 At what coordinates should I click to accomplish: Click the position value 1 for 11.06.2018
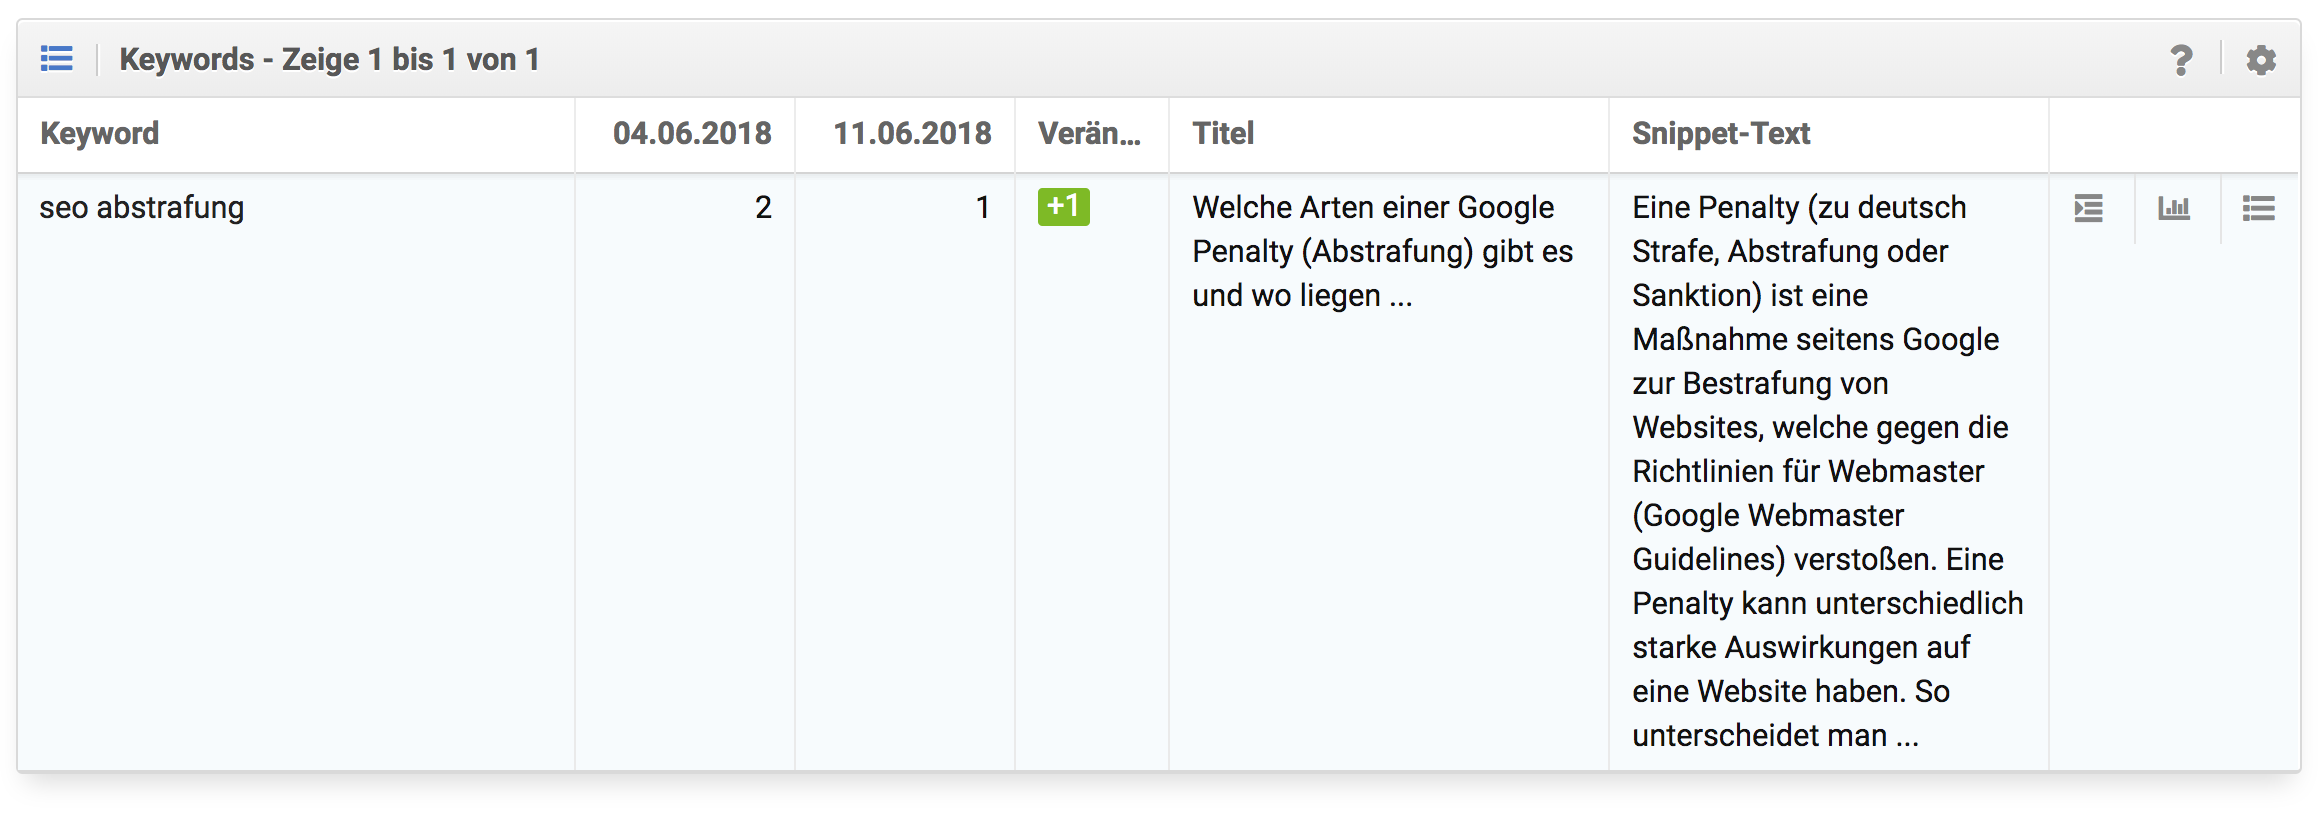tap(983, 208)
